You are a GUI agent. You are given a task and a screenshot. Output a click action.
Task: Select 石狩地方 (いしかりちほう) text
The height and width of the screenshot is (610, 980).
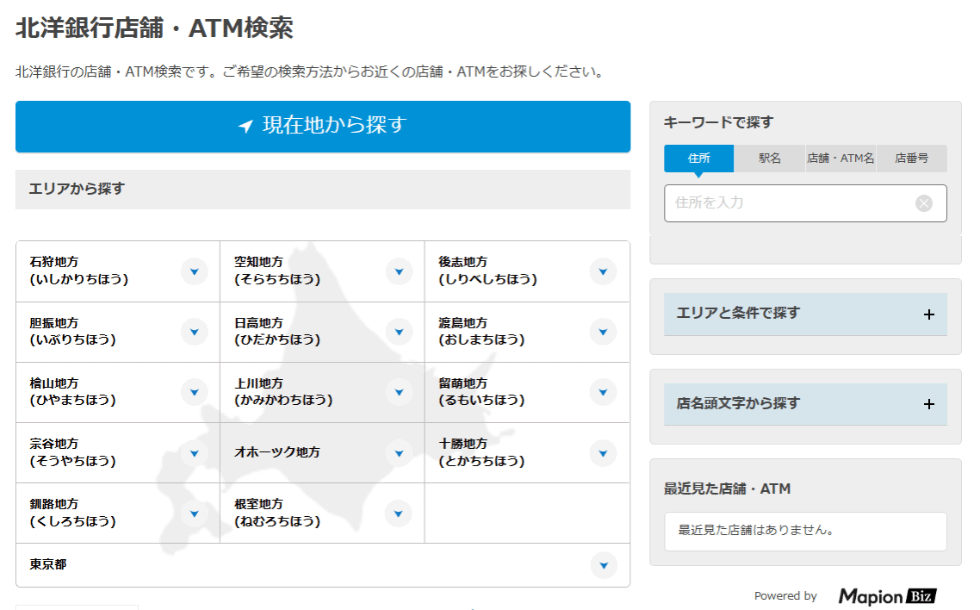79,271
